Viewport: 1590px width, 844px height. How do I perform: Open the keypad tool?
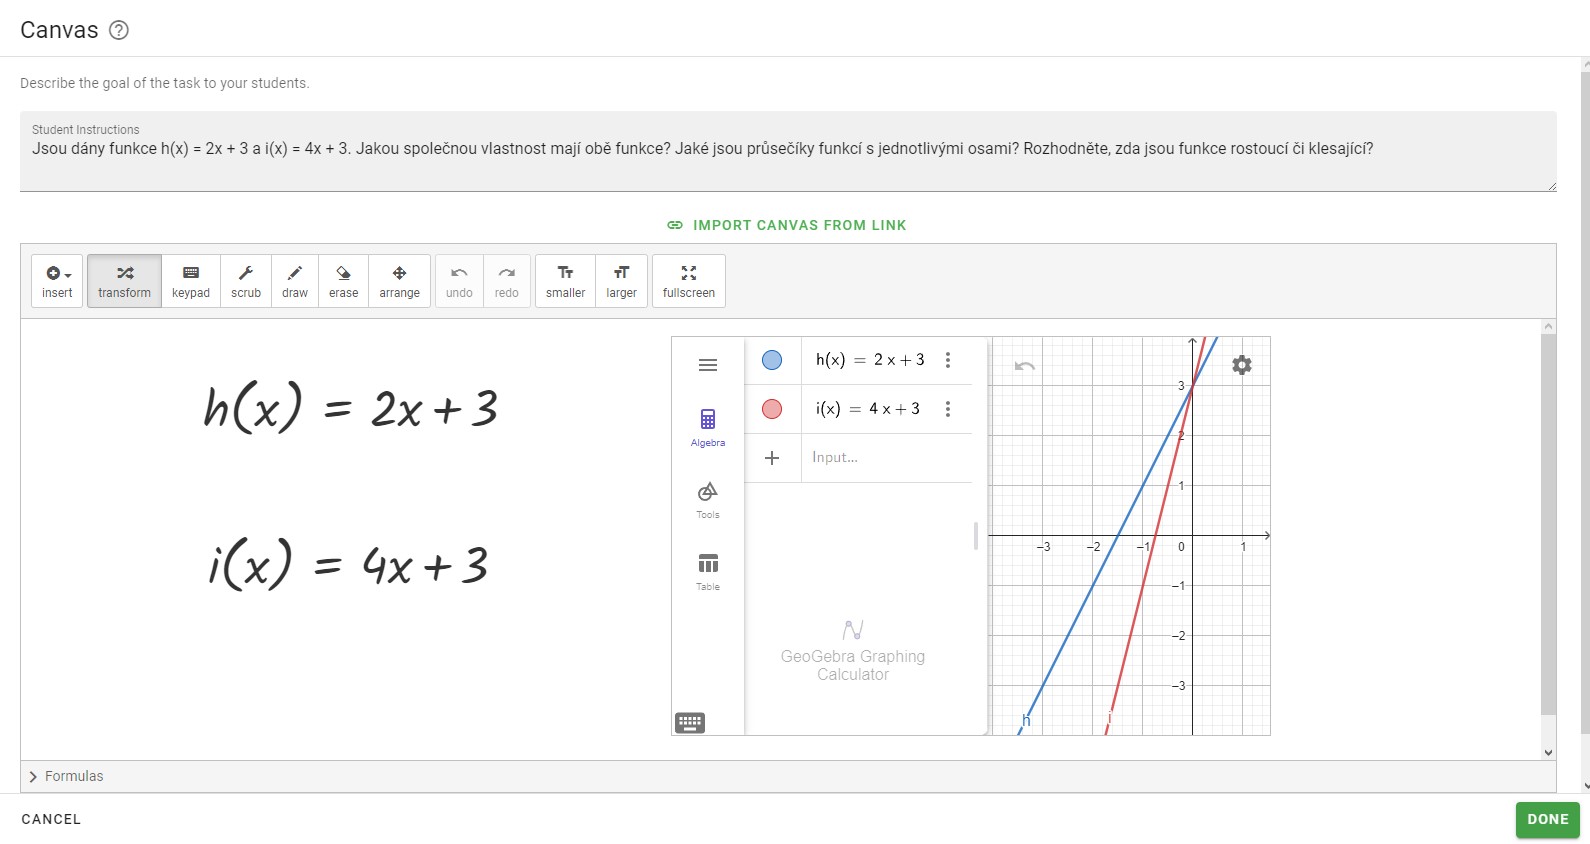pos(191,281)
